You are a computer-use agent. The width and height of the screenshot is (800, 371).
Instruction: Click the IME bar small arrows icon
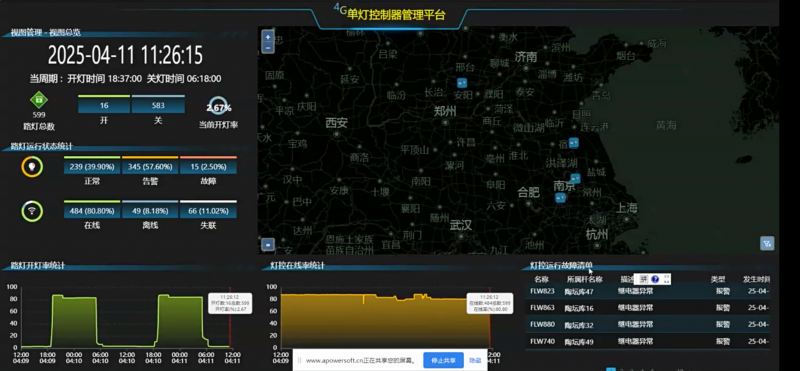[666, 279]
